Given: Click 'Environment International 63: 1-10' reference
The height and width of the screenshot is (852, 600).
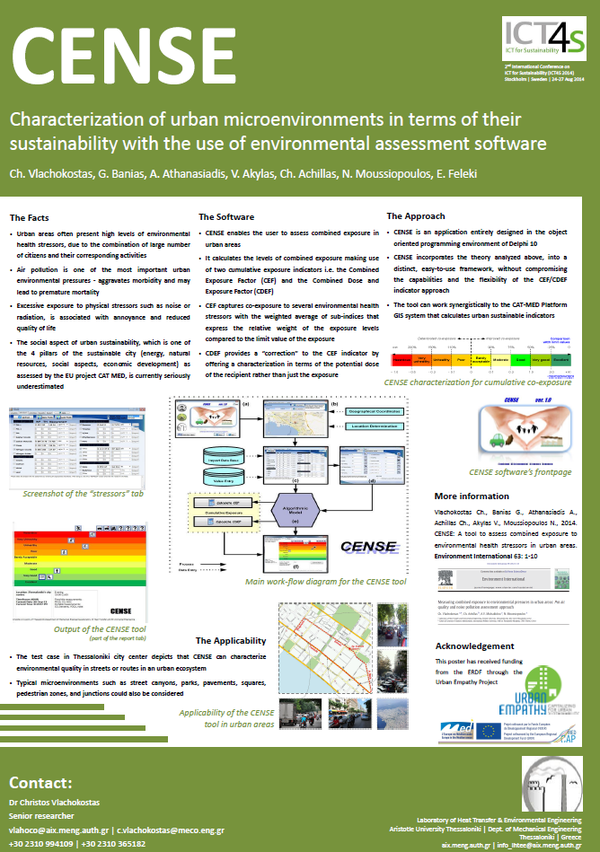Looking at the screenshot, I should point(486,556).
